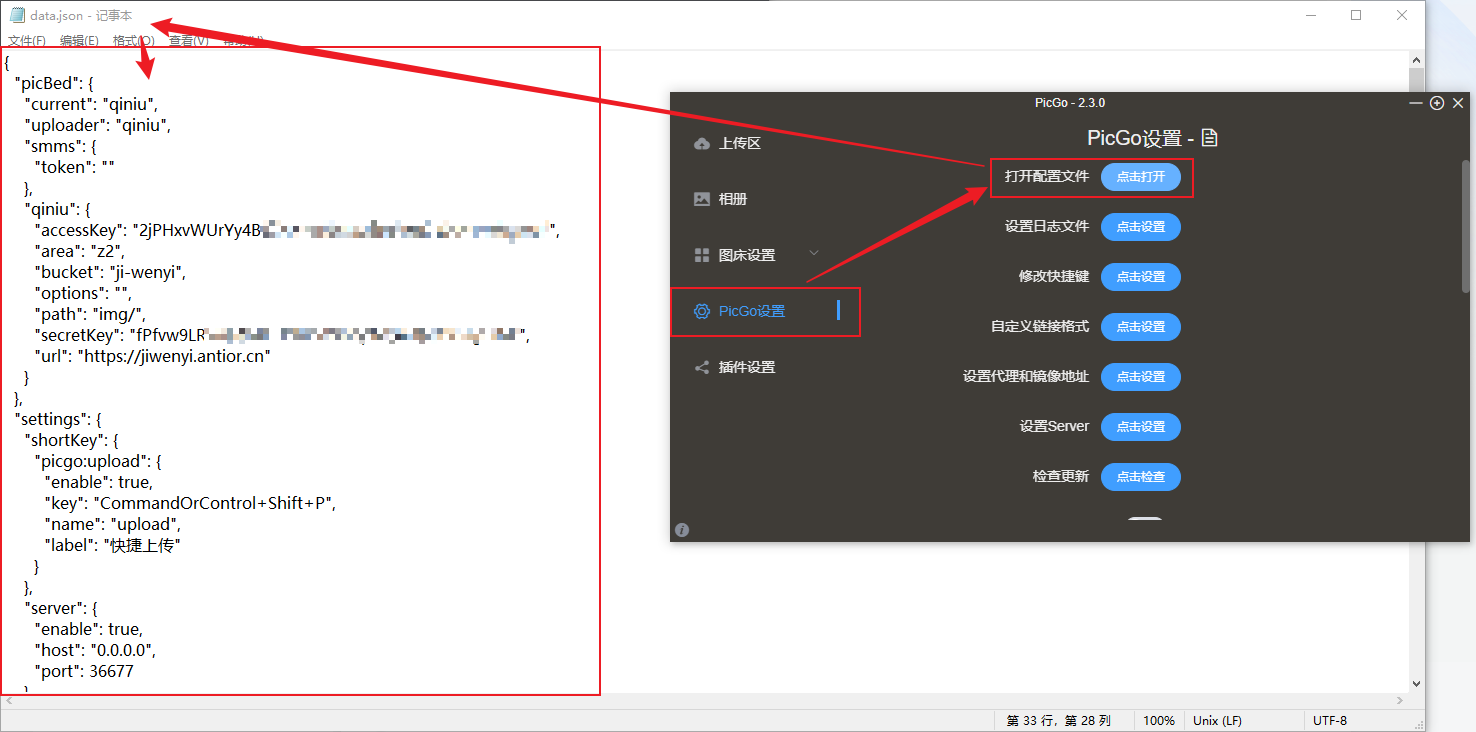Click 点击设置 next to 修改快捷键
The height and width of the screenshot is (732, 1476).
click(x=1141, y=277)
